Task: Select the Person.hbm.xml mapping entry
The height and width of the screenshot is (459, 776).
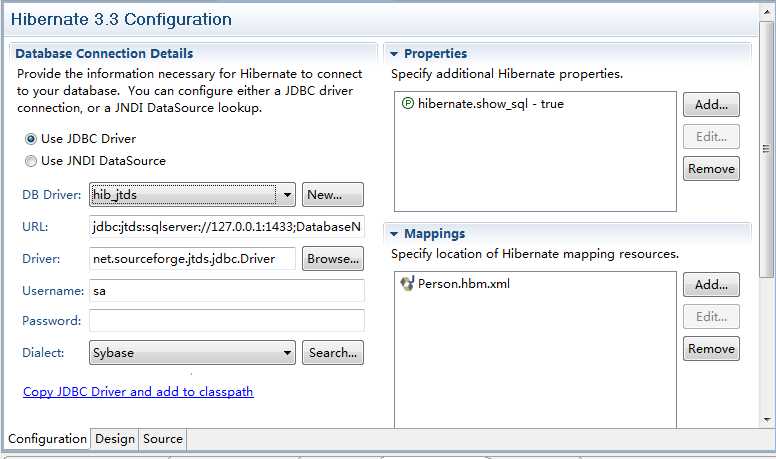Action: point(455,284)
